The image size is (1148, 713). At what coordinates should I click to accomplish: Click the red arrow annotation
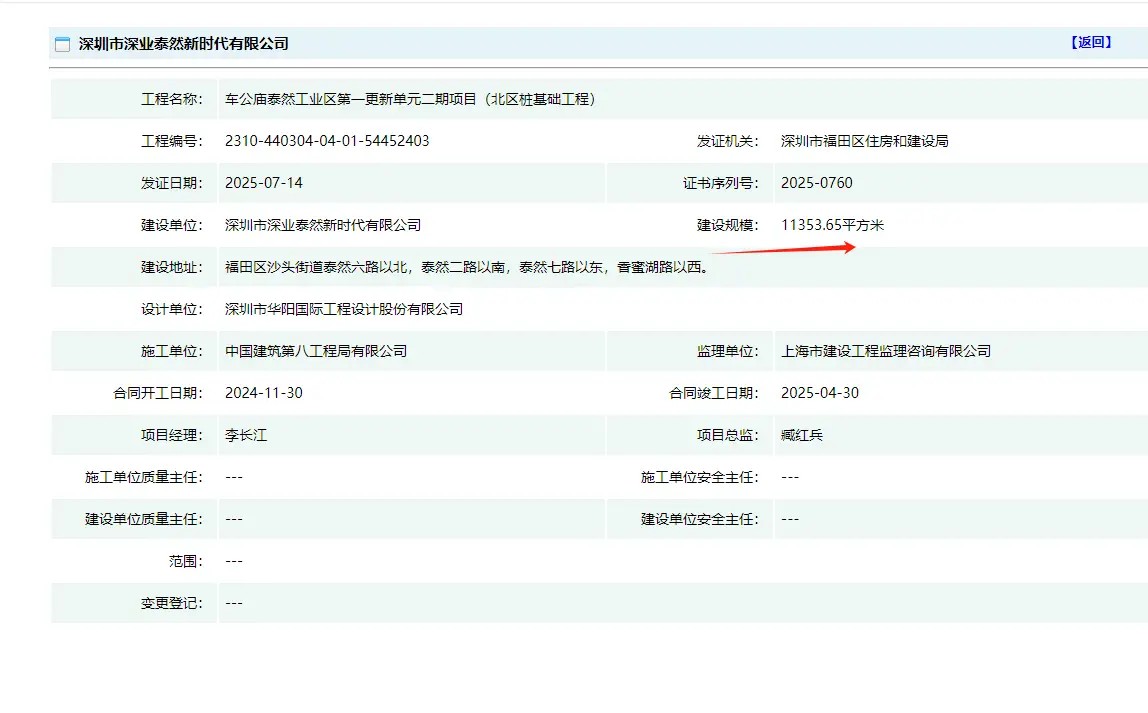coord(784,249)
